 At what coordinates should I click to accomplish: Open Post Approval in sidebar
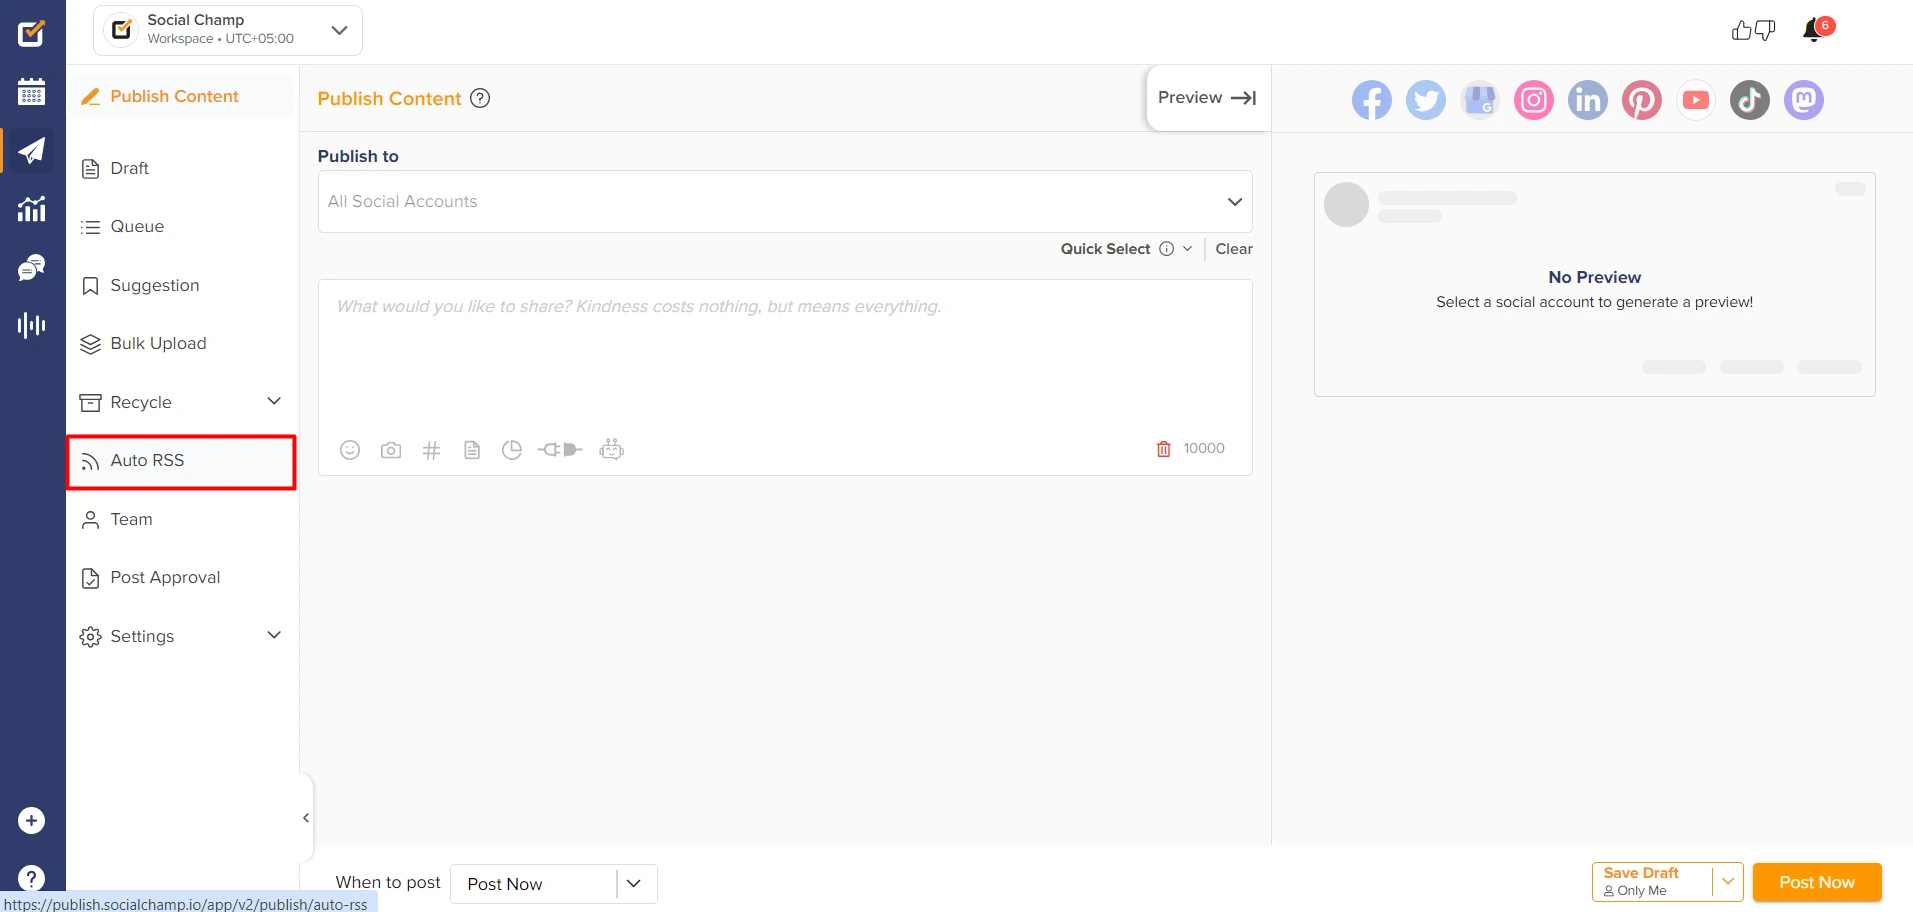coord(181,577)
